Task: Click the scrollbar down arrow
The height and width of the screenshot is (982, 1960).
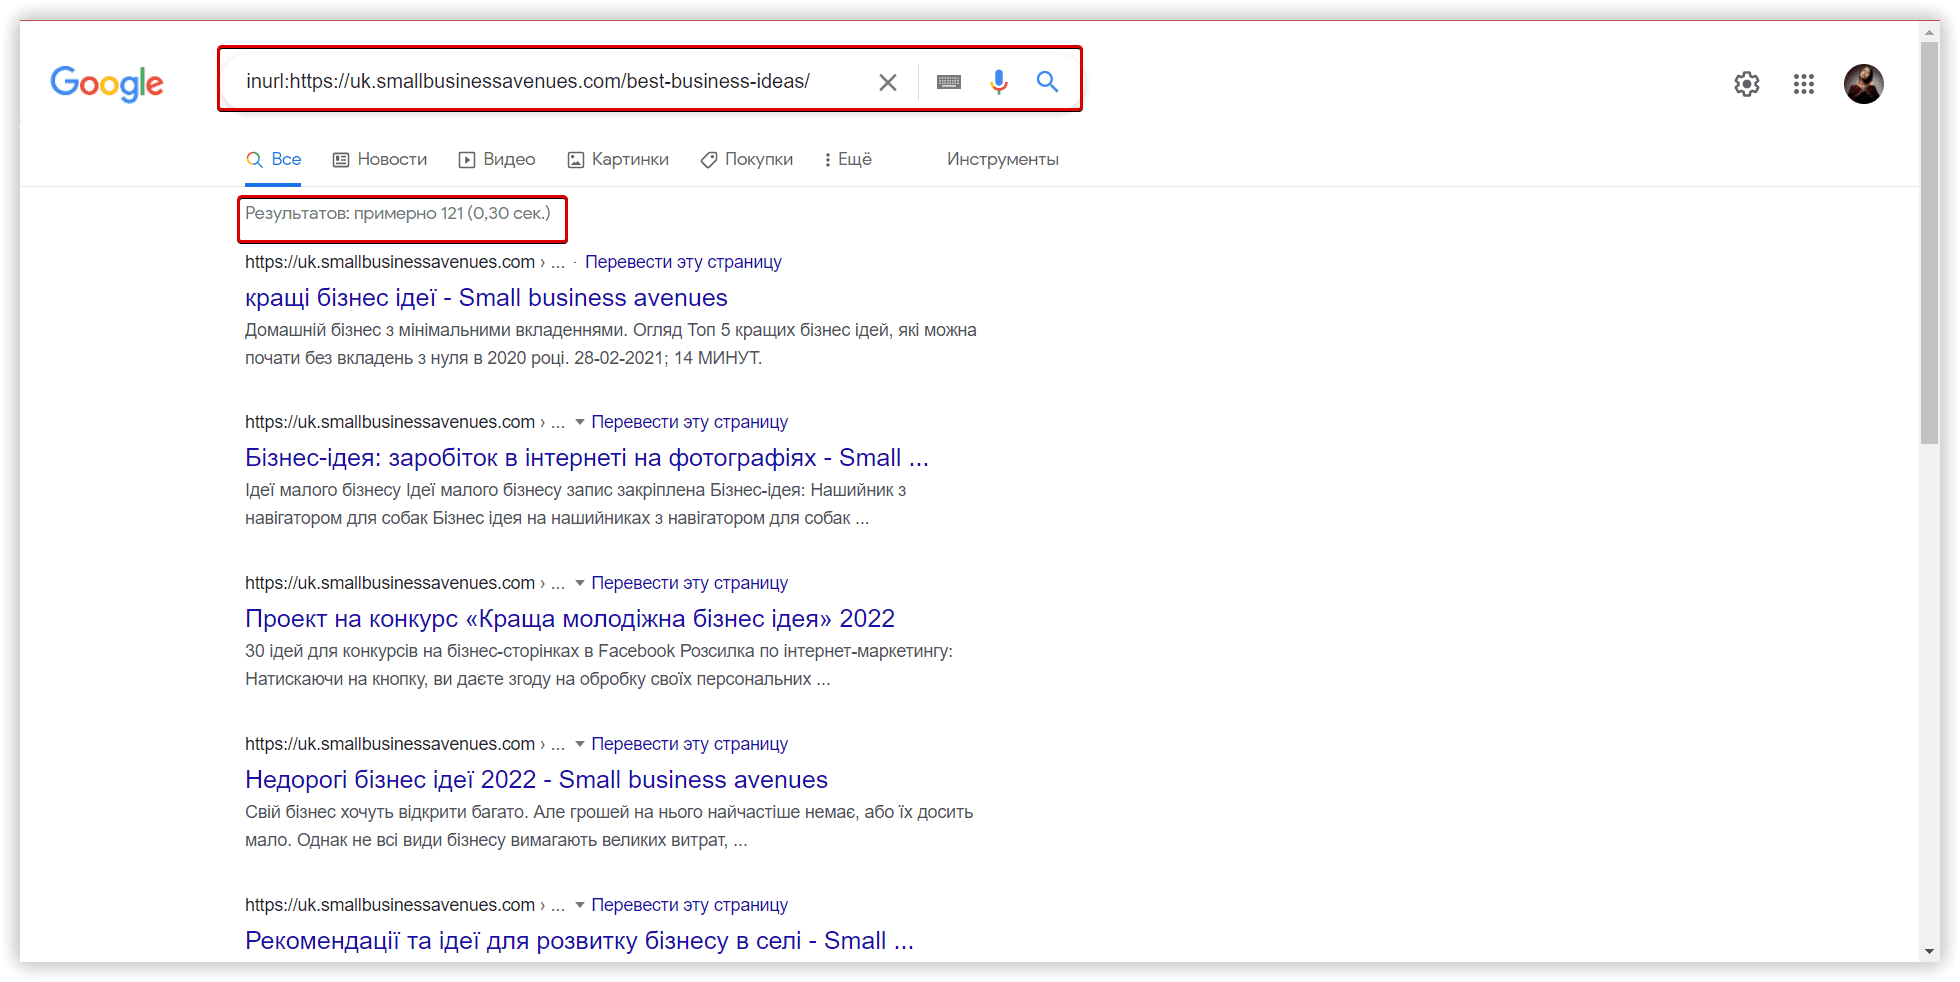Action: [x=1930, y=951]
